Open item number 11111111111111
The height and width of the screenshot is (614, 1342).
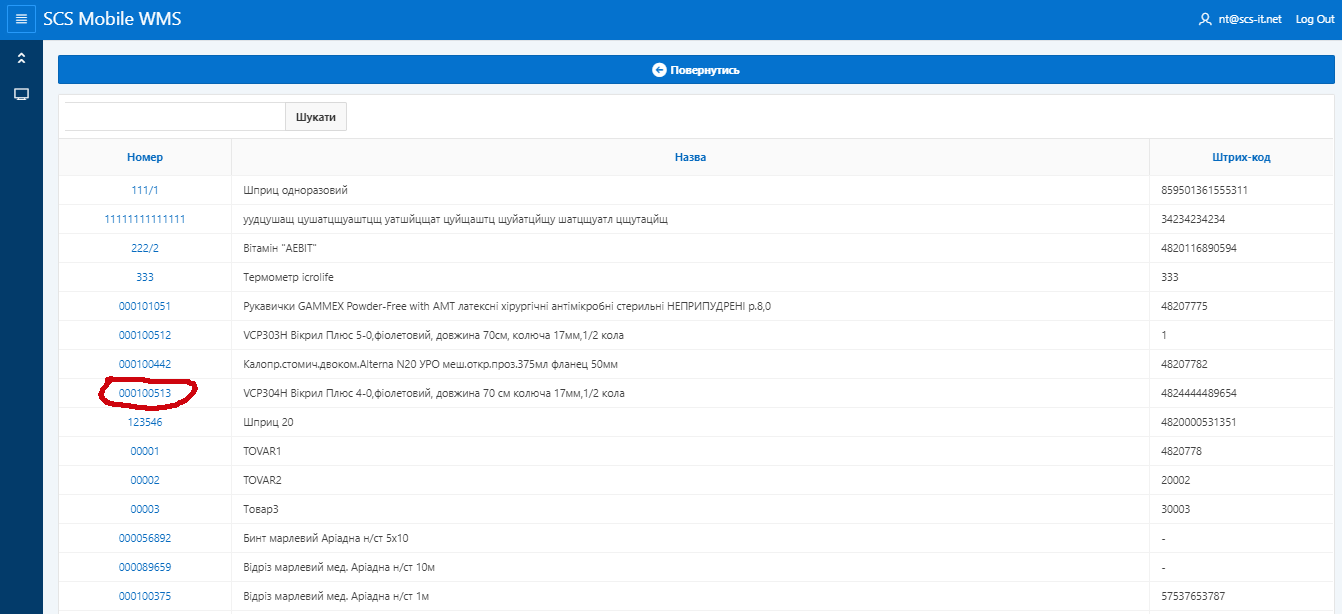click(145, 219)
